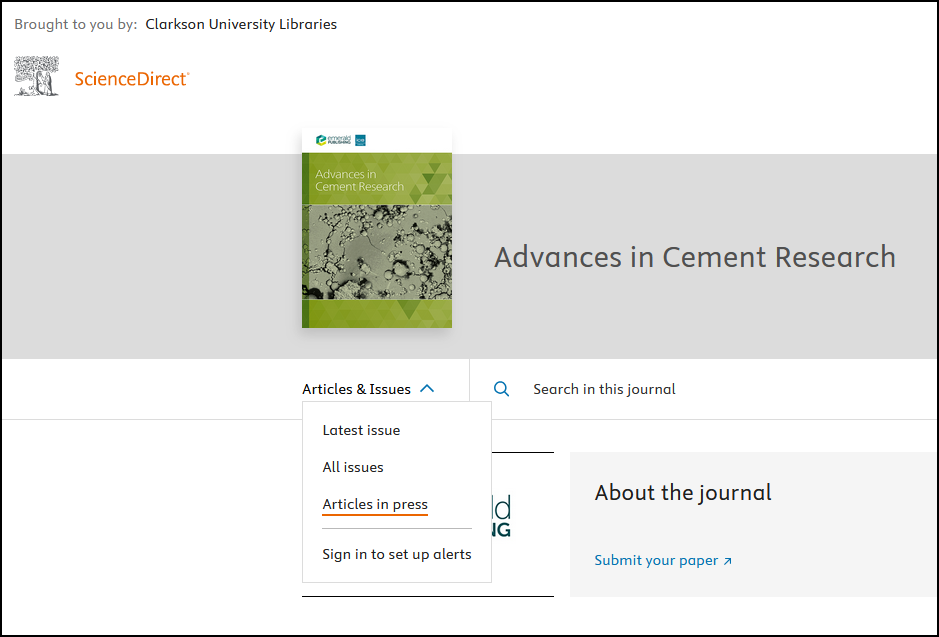Image resolution: width=939 pixels, height=637 pixels.
Task: Click the Clarkson University Libraries text
Action: (241, 24)
